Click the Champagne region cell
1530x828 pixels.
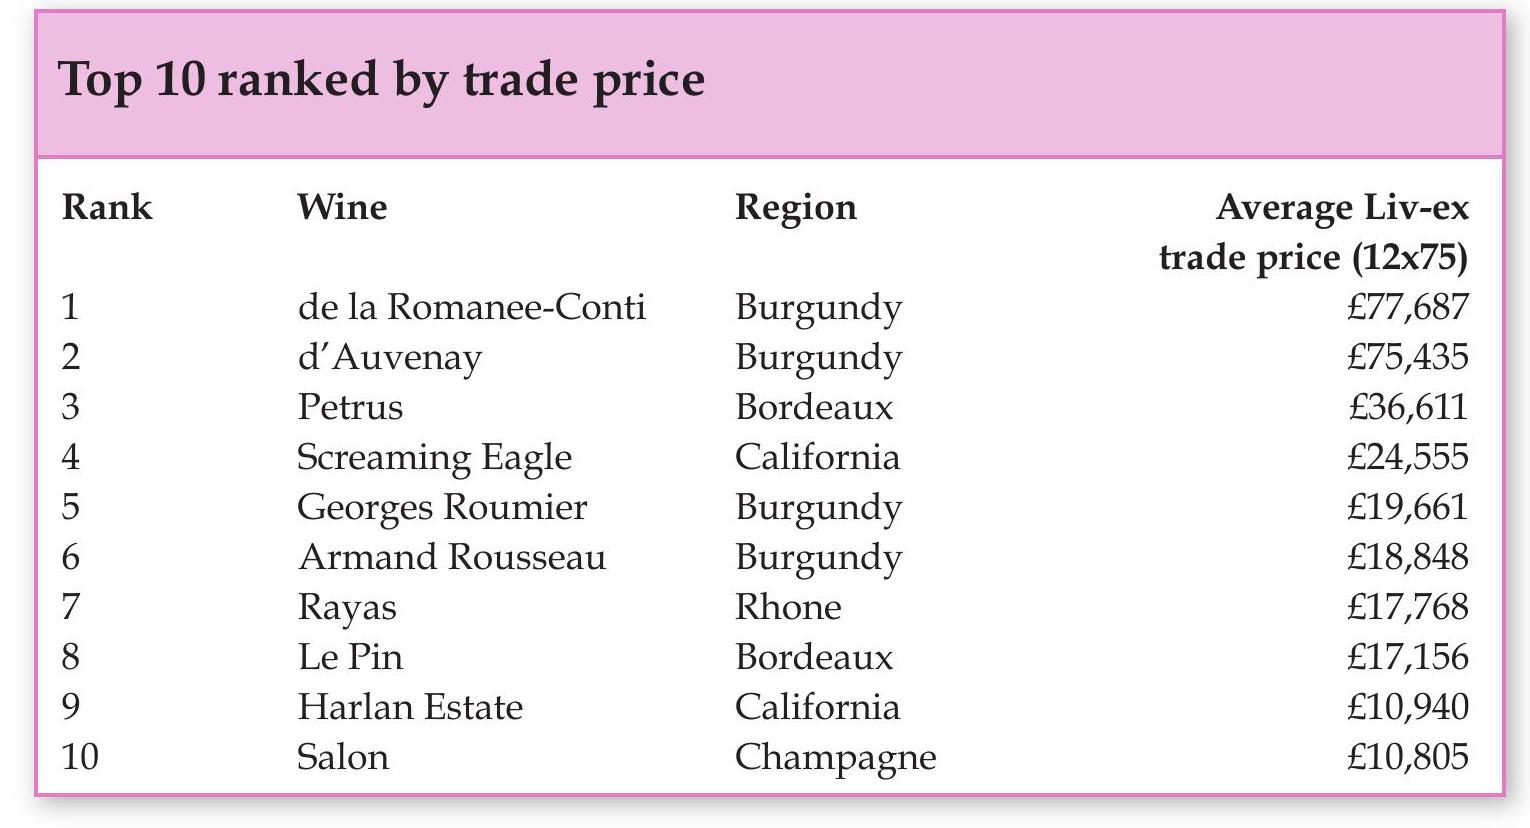pos(835,757)
